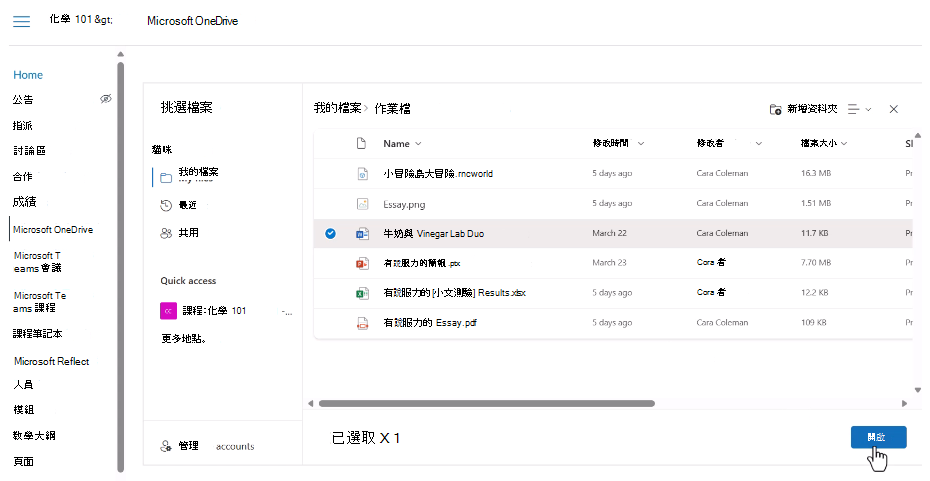Select the 有說服力的 Essay.pdf file name

[430, 323]
